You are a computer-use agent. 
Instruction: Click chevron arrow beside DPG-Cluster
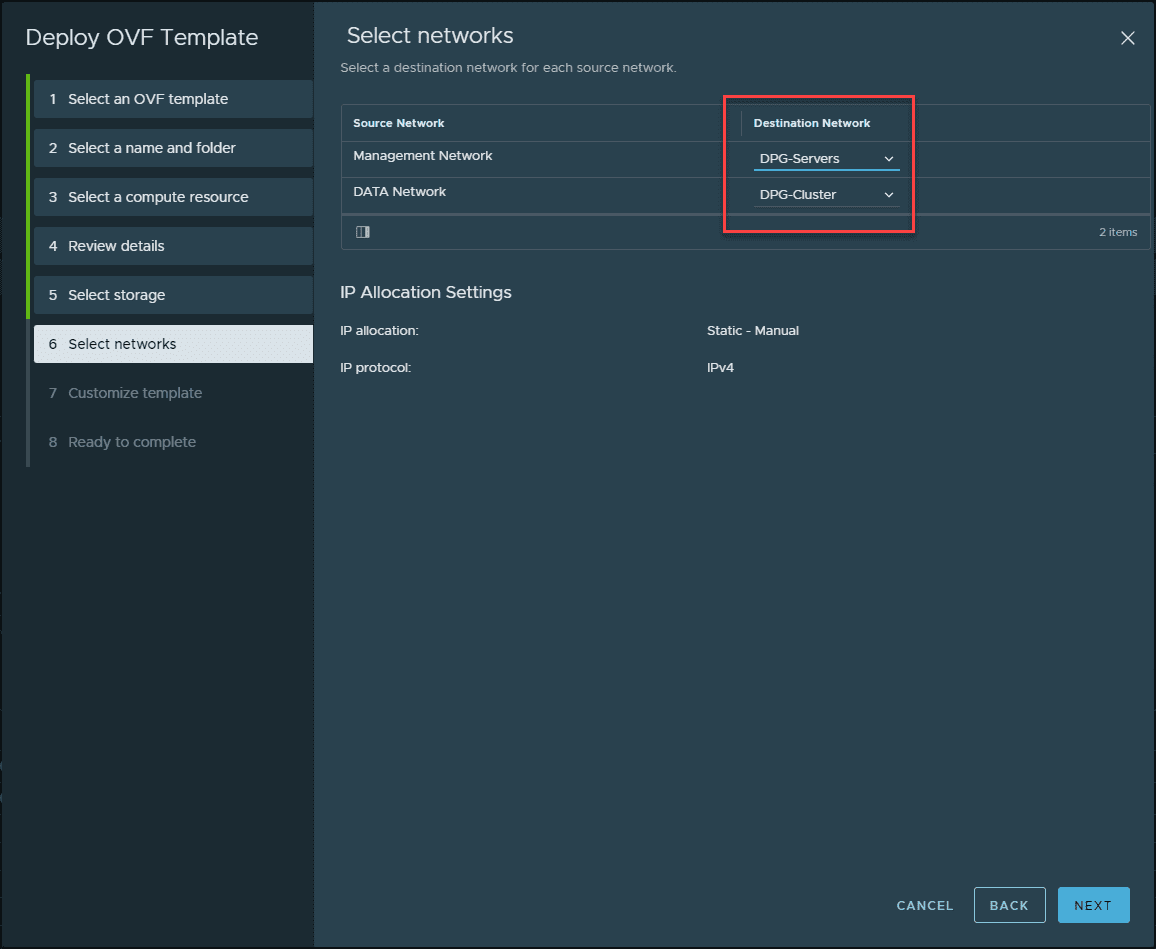pyautogui.click(x=889, y=194)
